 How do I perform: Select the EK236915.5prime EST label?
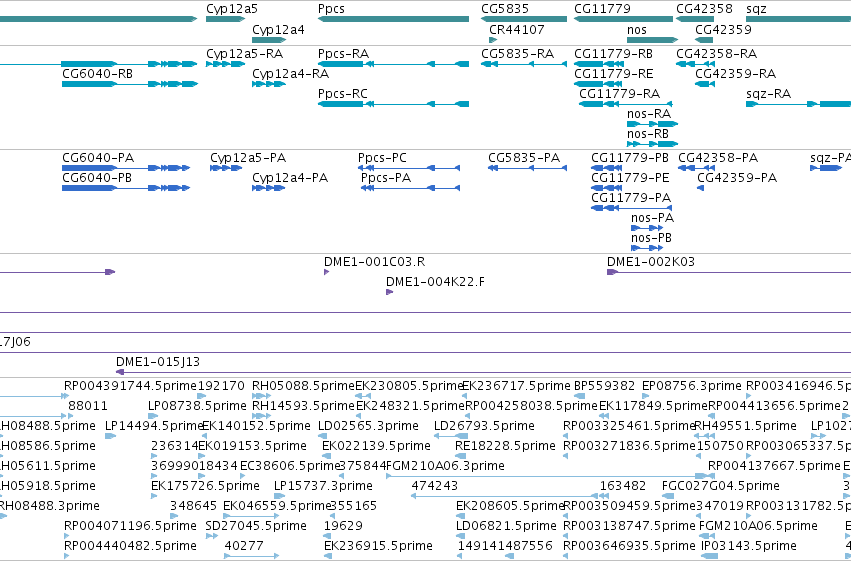[378, 546]
